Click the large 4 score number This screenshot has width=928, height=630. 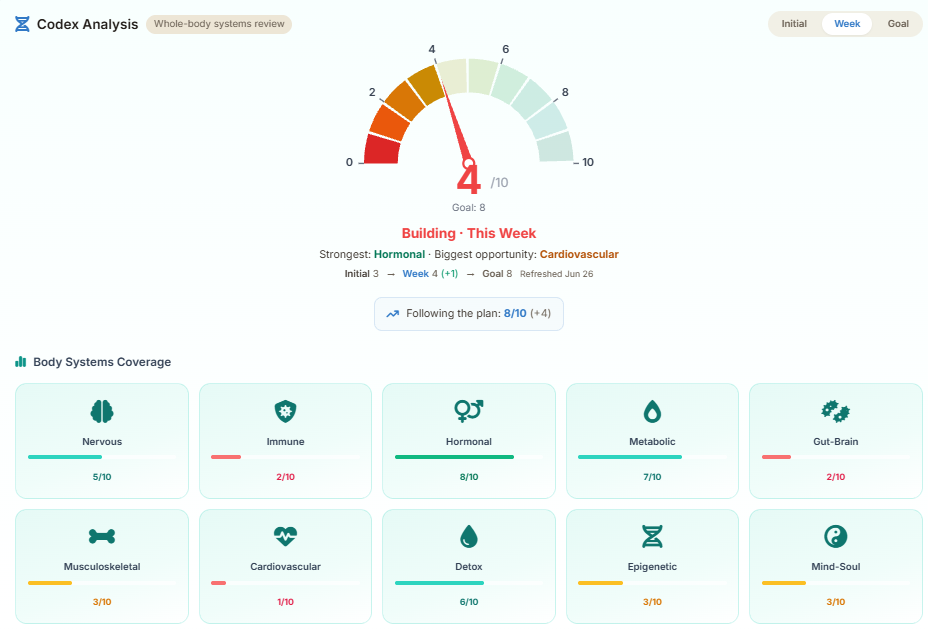[469, 180]
